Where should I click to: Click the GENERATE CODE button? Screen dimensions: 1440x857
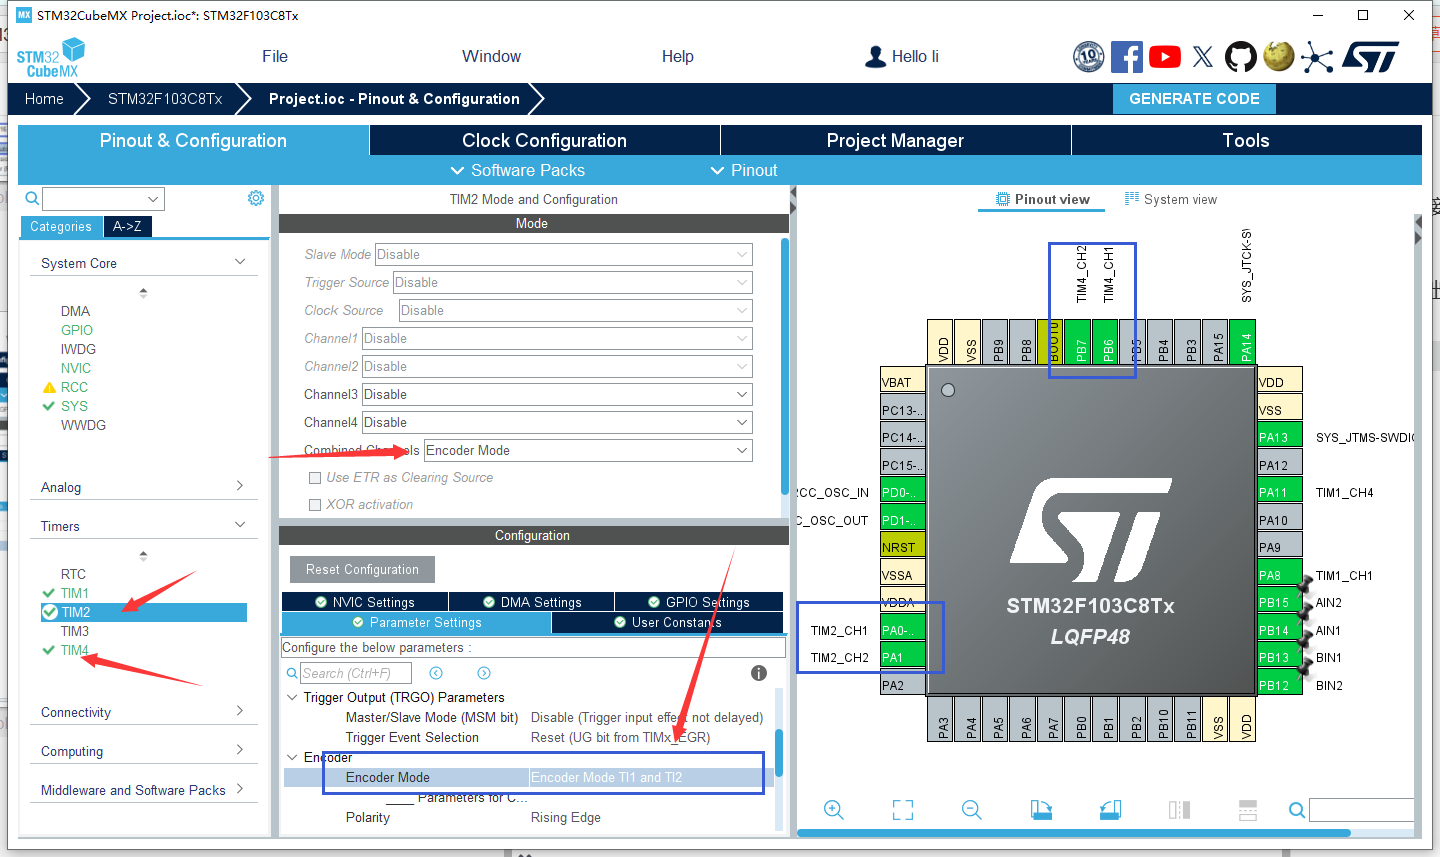coord(1194,99)
